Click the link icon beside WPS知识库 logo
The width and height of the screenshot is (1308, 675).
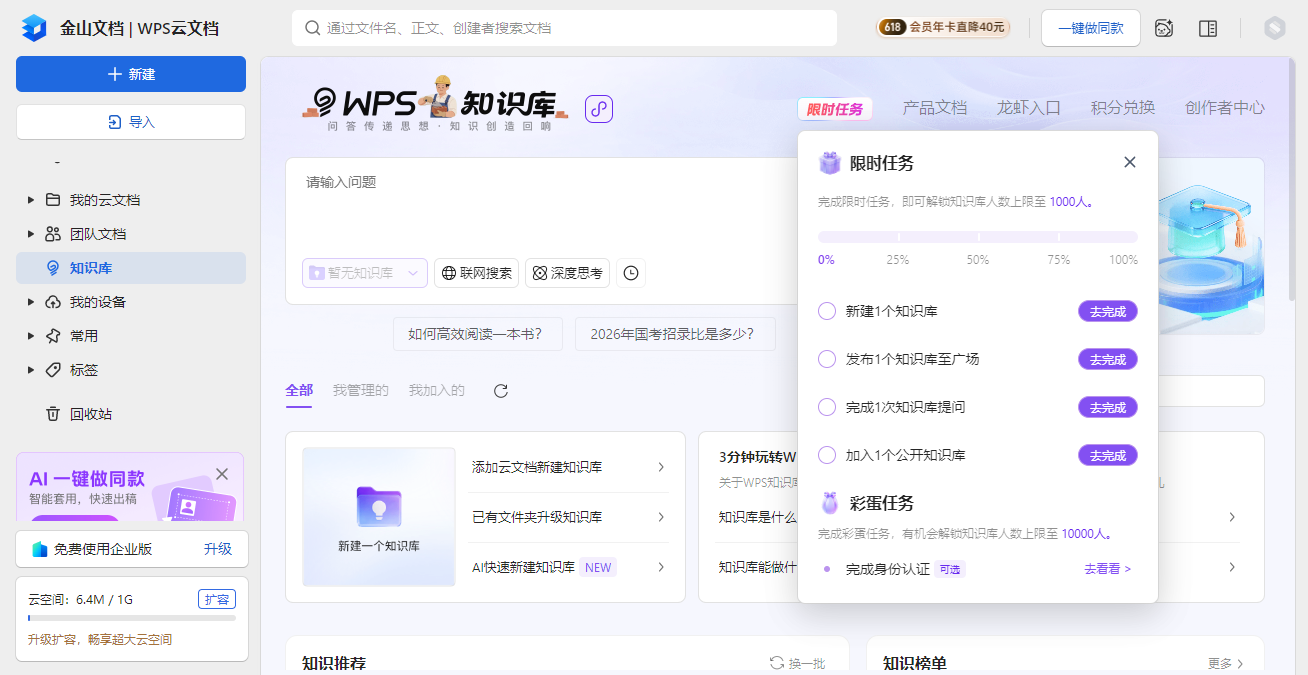(599, 109)
